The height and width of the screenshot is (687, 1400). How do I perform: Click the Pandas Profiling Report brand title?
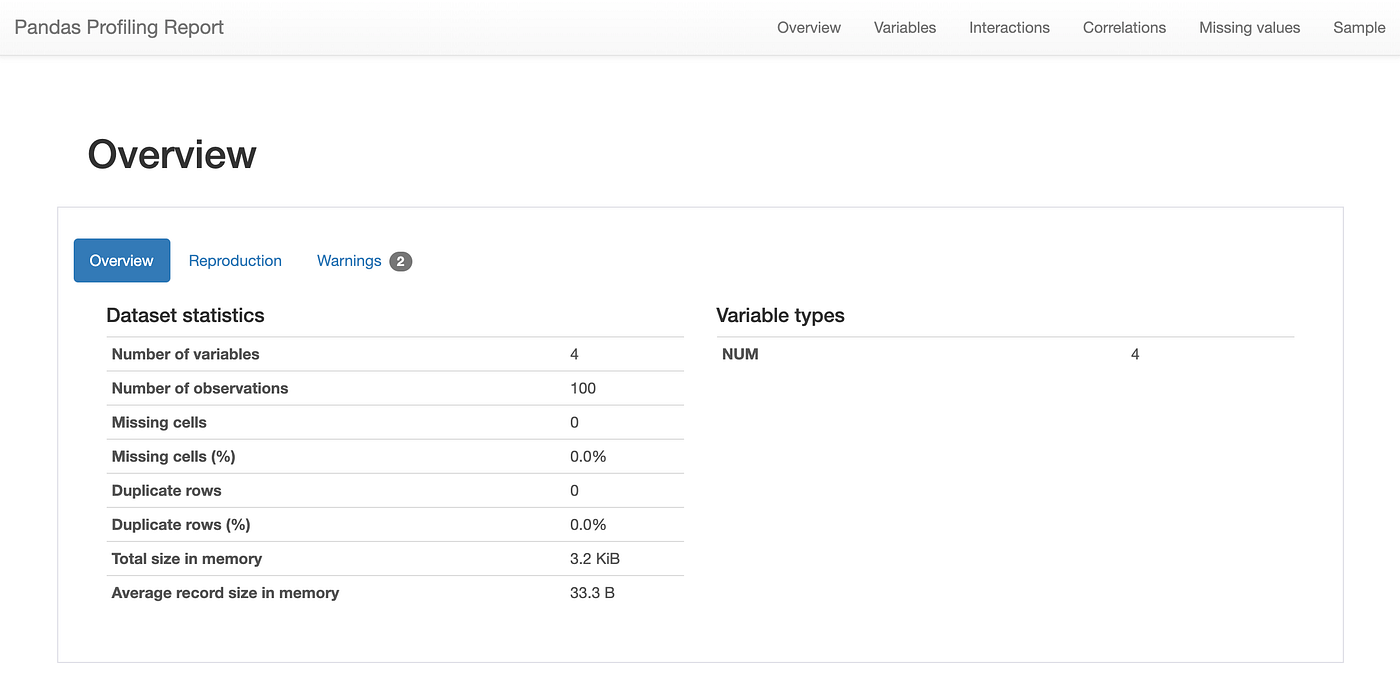pyautogui.click(x=118, y=27)
